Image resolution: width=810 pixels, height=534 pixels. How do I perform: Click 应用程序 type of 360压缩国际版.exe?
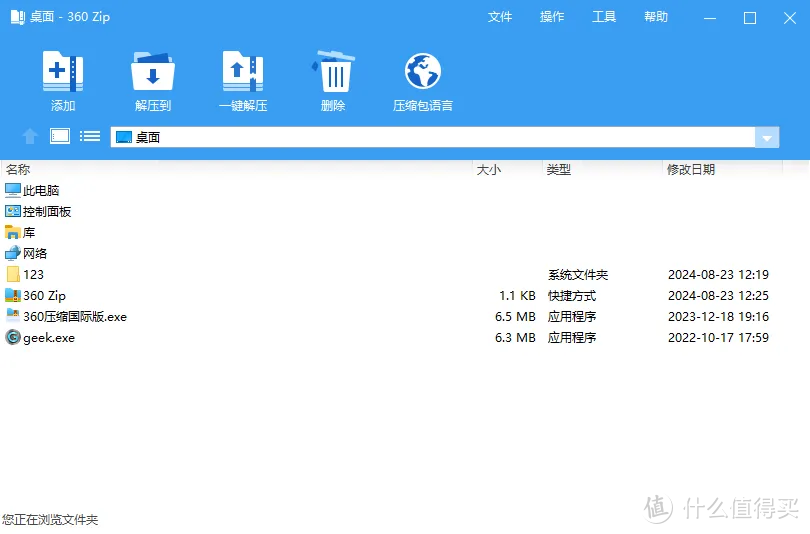click(x=572, y=317)
